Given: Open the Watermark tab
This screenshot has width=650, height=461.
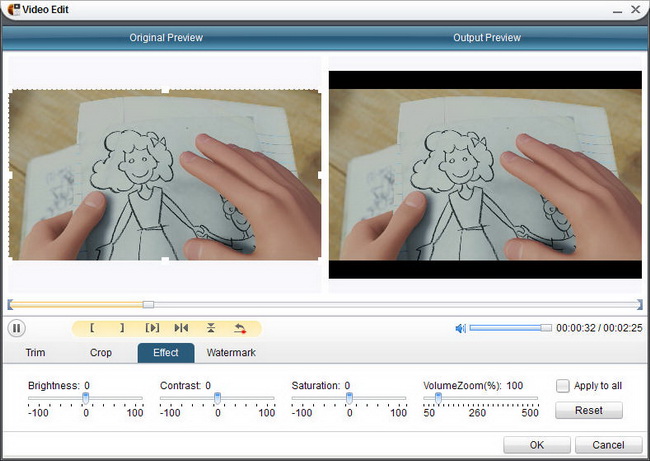Looking at the screenshot, I should click(x=231, y=353).
